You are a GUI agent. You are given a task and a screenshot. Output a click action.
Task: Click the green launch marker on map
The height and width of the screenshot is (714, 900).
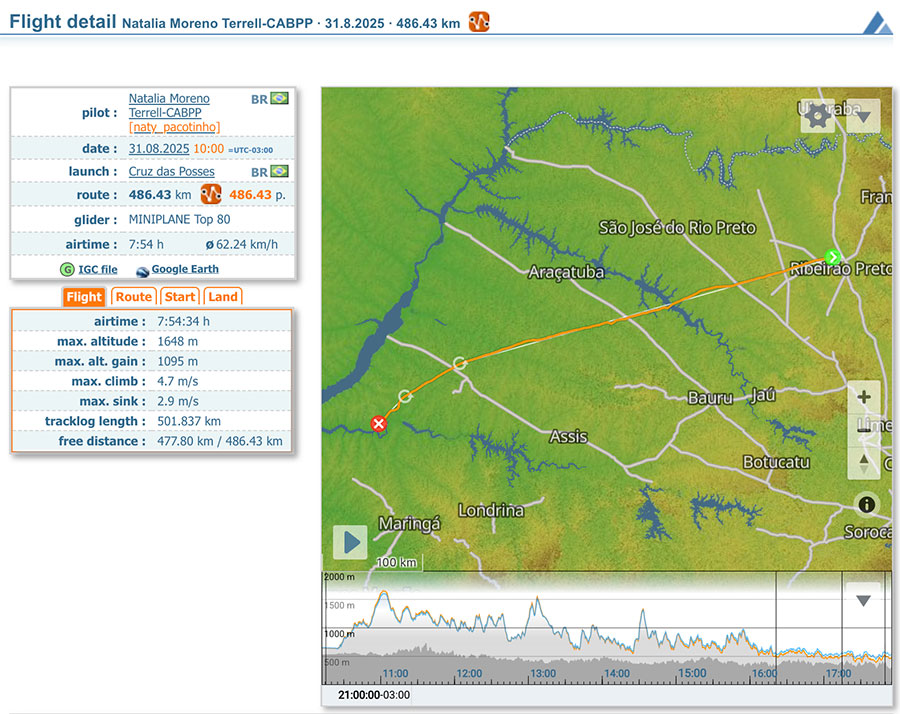(832, 257)
